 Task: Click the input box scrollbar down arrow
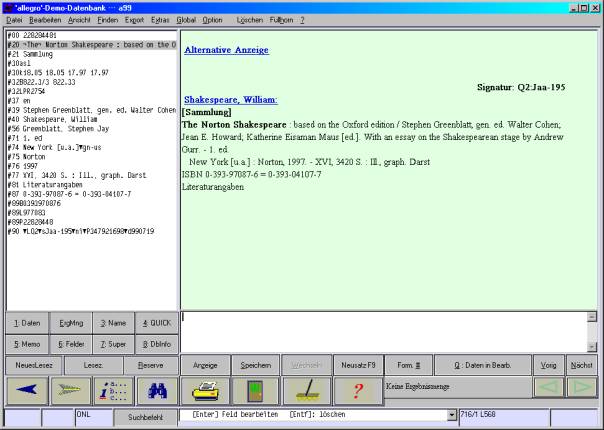(x=592, y=346)
